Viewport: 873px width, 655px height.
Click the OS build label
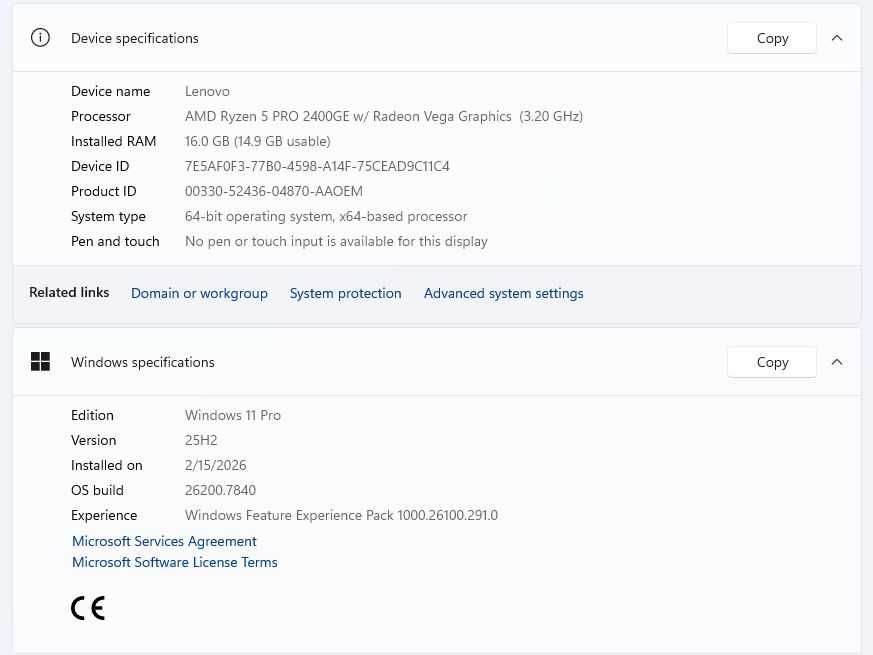(x=97, y=490)
